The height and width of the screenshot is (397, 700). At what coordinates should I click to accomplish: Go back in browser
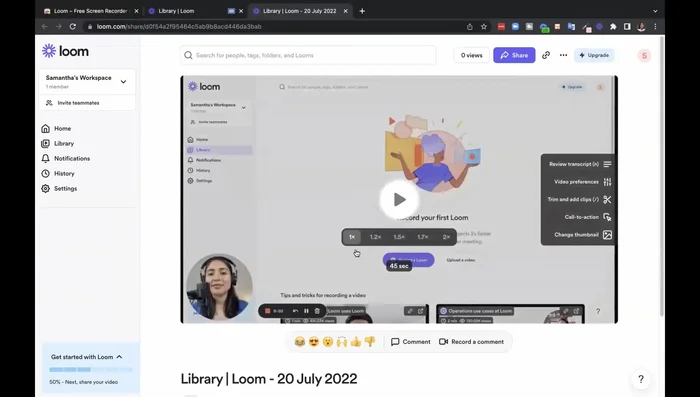click(x=45, y=27)
